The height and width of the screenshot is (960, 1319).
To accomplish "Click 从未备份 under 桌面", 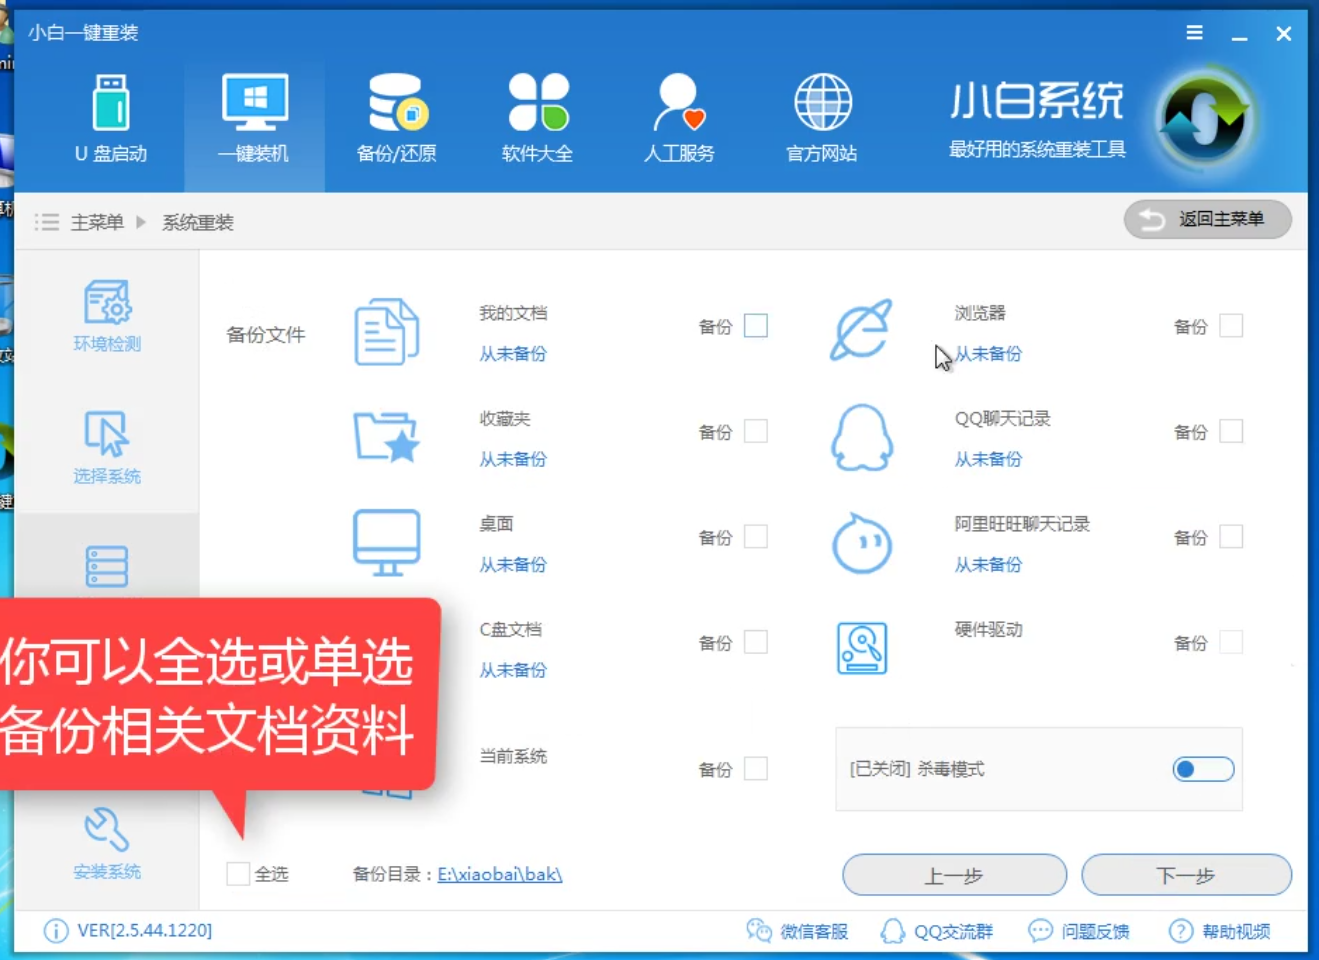I will 513,565.
